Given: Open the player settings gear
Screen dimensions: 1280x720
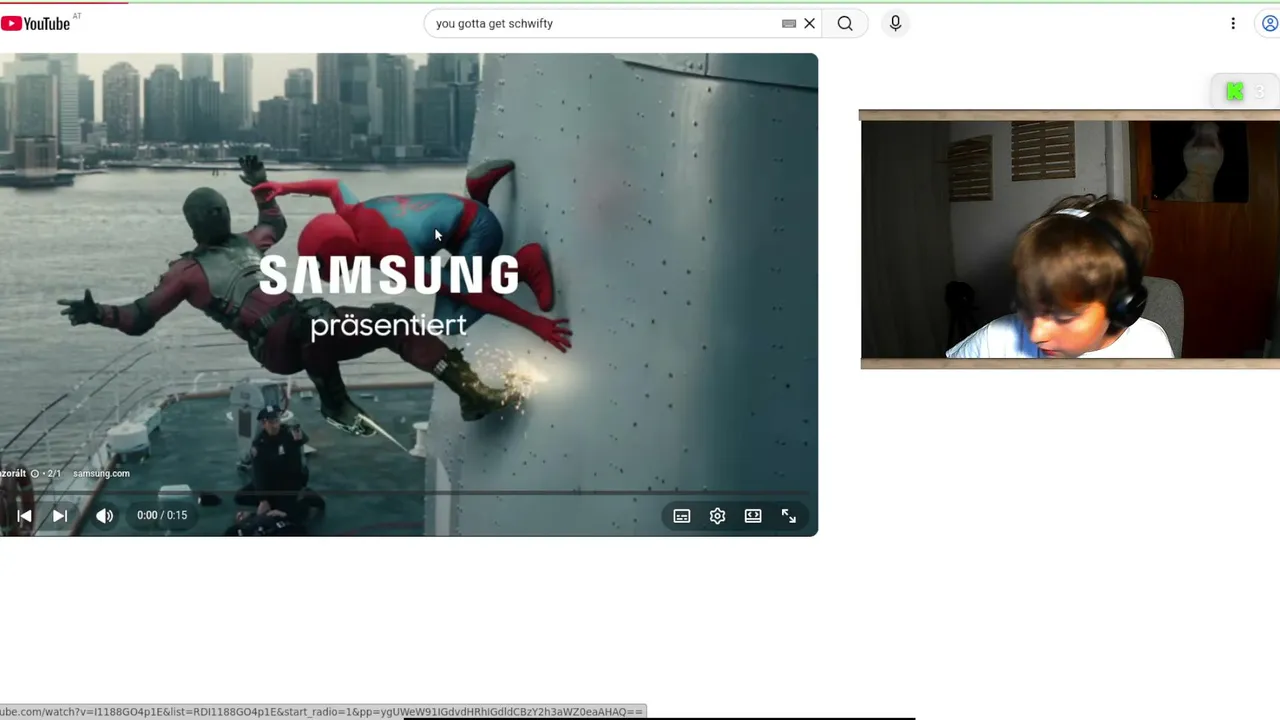Looking at the screenshot, I should 717,516.
